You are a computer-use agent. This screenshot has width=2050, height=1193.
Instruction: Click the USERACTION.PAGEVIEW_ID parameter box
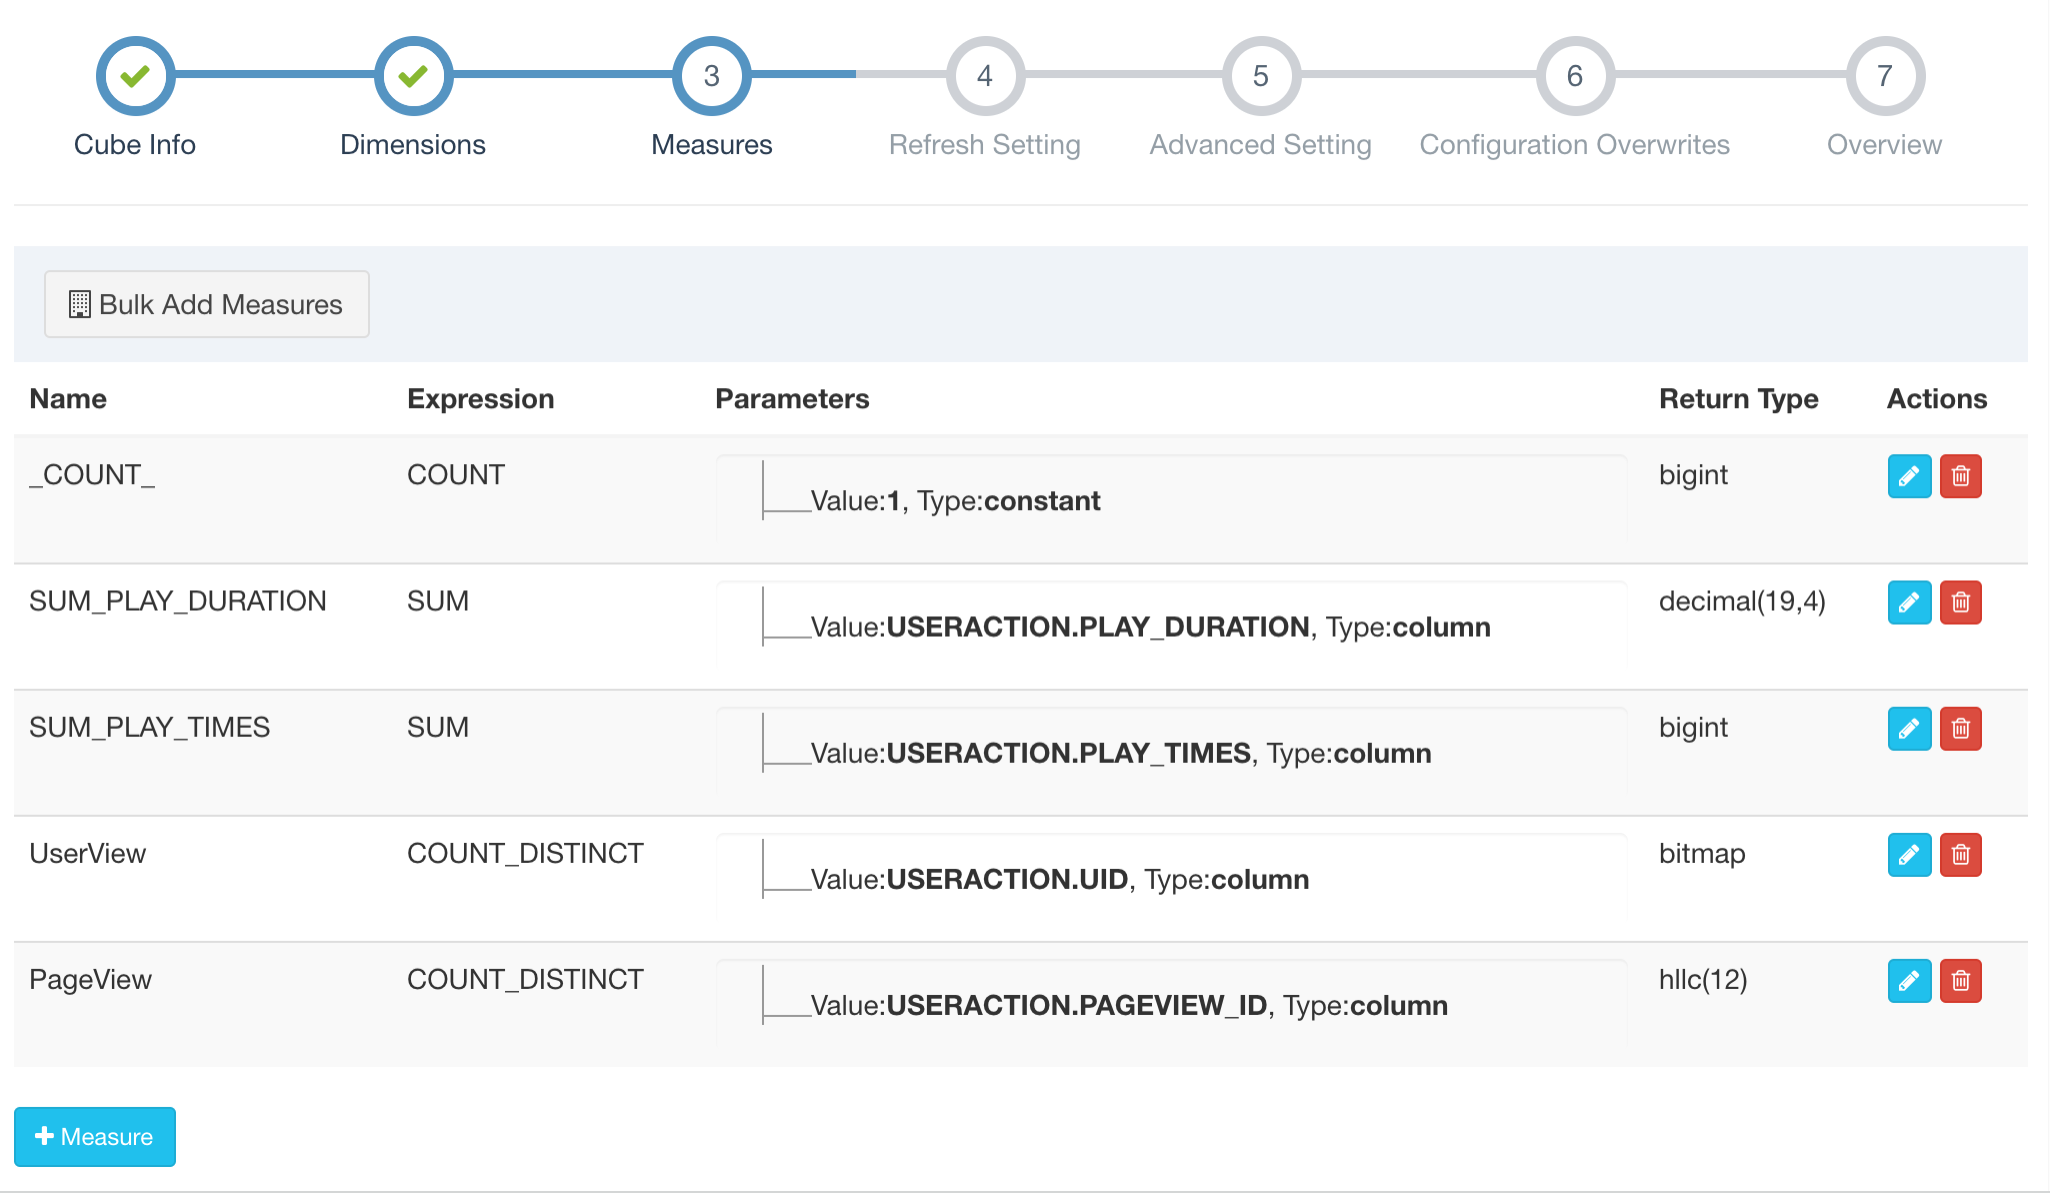coord(1170,1004)
